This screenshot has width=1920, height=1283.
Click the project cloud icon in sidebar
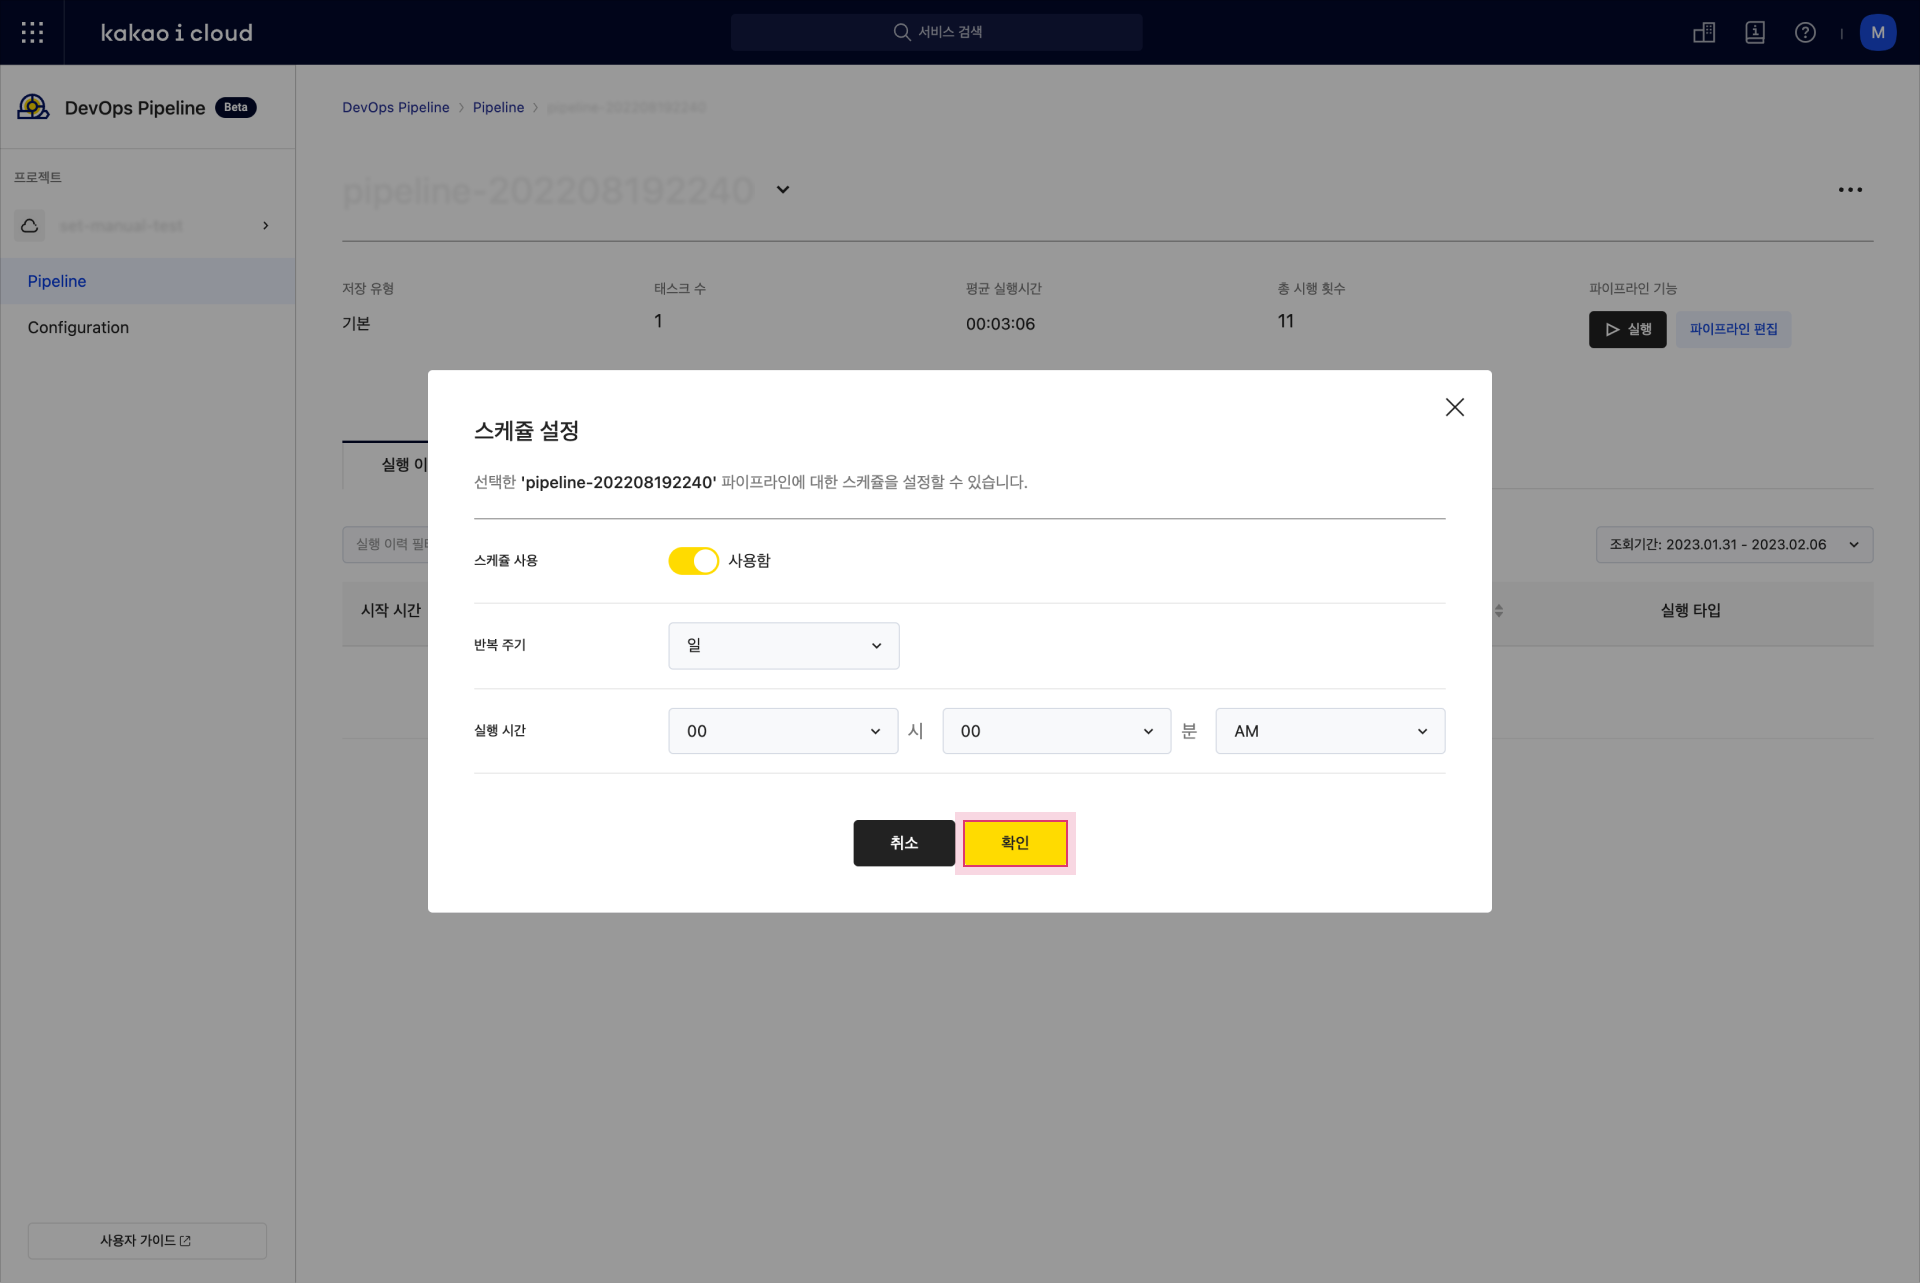pos(30,225)
